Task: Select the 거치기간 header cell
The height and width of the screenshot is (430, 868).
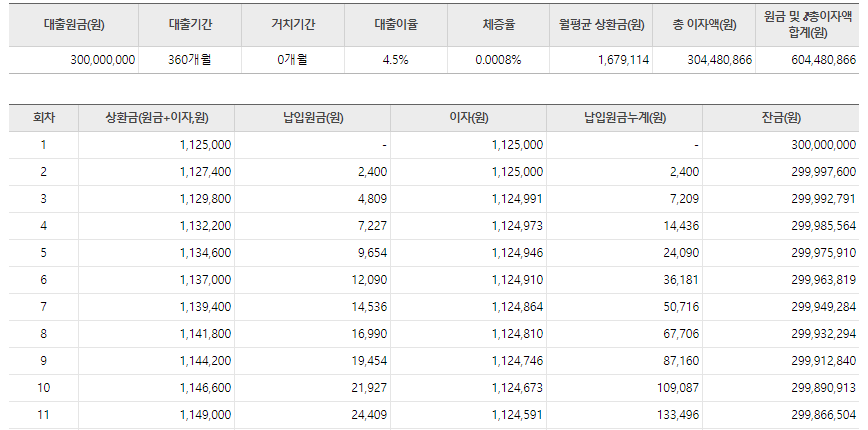Action: [293, 25]
